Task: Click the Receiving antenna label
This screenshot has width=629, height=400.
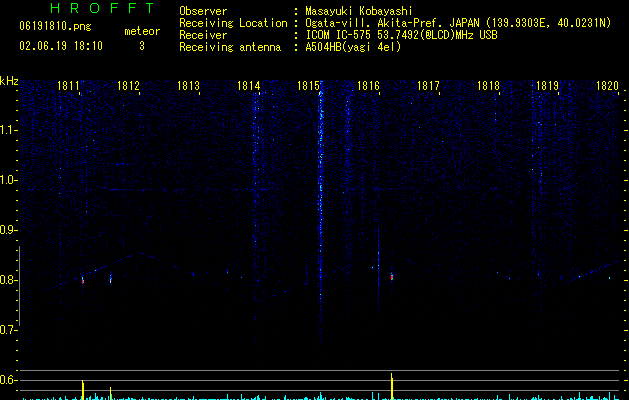Action: (230, 47)
